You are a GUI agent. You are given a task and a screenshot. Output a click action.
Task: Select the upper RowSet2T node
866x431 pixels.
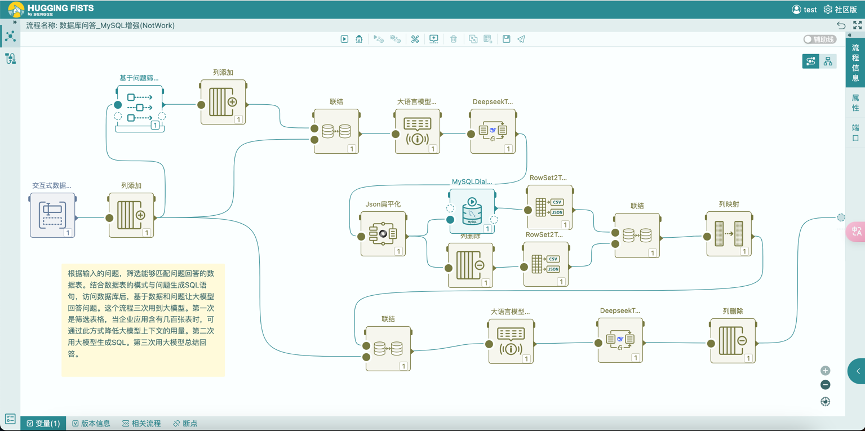tap(549, 207)
